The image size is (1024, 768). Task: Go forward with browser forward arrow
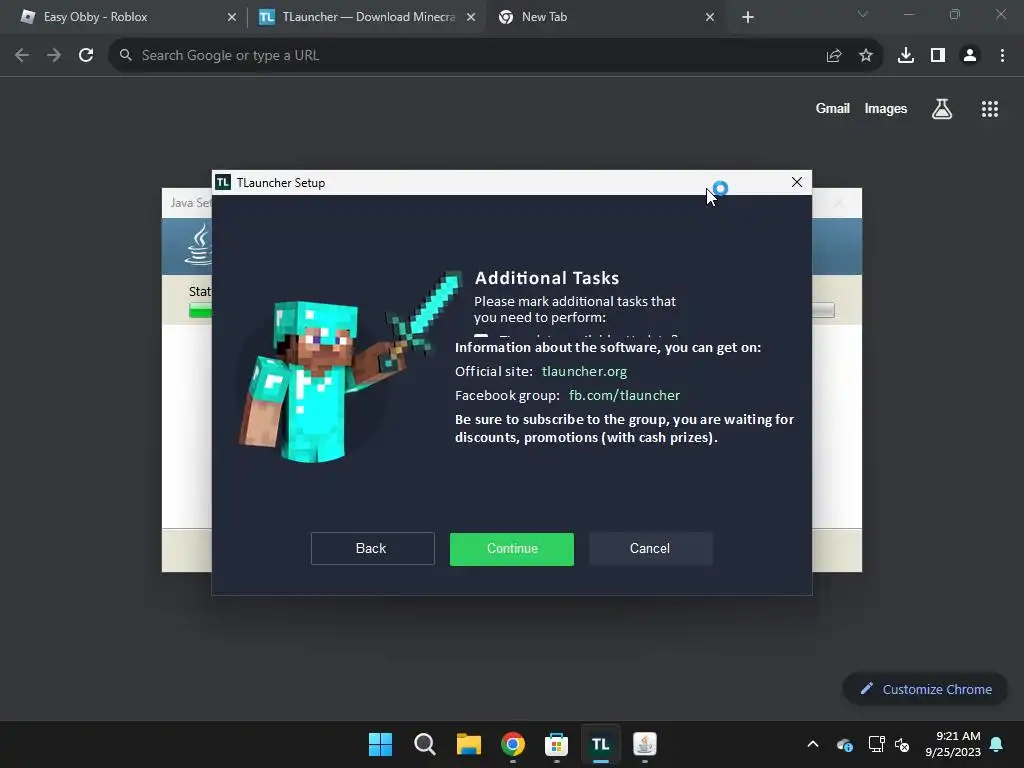coord(54,56)
